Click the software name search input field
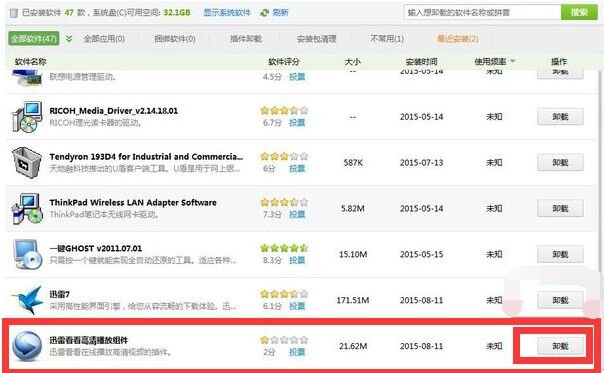 (482, 12)
